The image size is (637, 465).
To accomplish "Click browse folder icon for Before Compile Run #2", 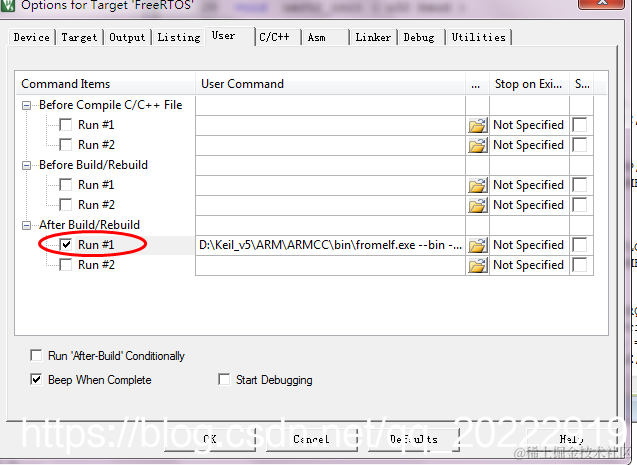I will [477, 145].
